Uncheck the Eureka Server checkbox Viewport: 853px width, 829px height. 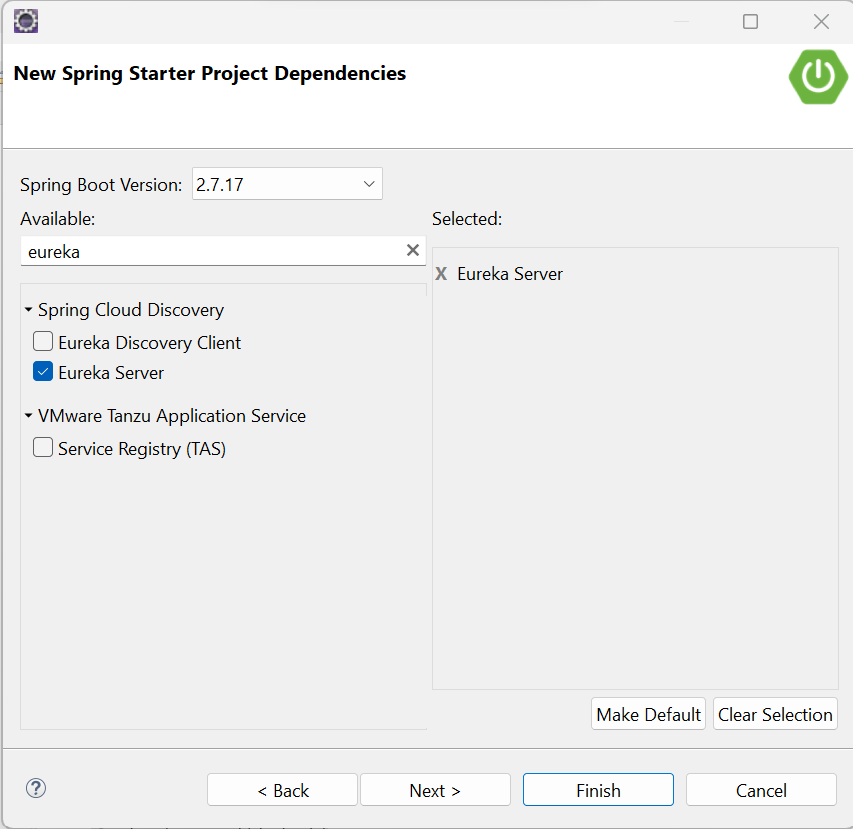coord(43,372)
